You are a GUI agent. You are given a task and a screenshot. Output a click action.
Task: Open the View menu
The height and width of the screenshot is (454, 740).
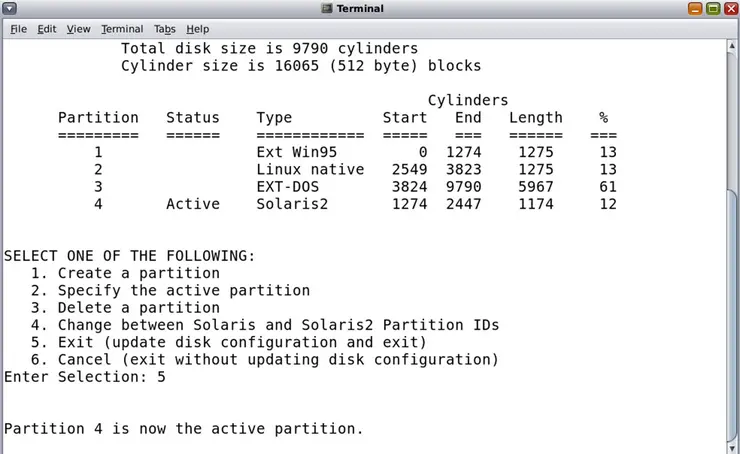point(78,29)
